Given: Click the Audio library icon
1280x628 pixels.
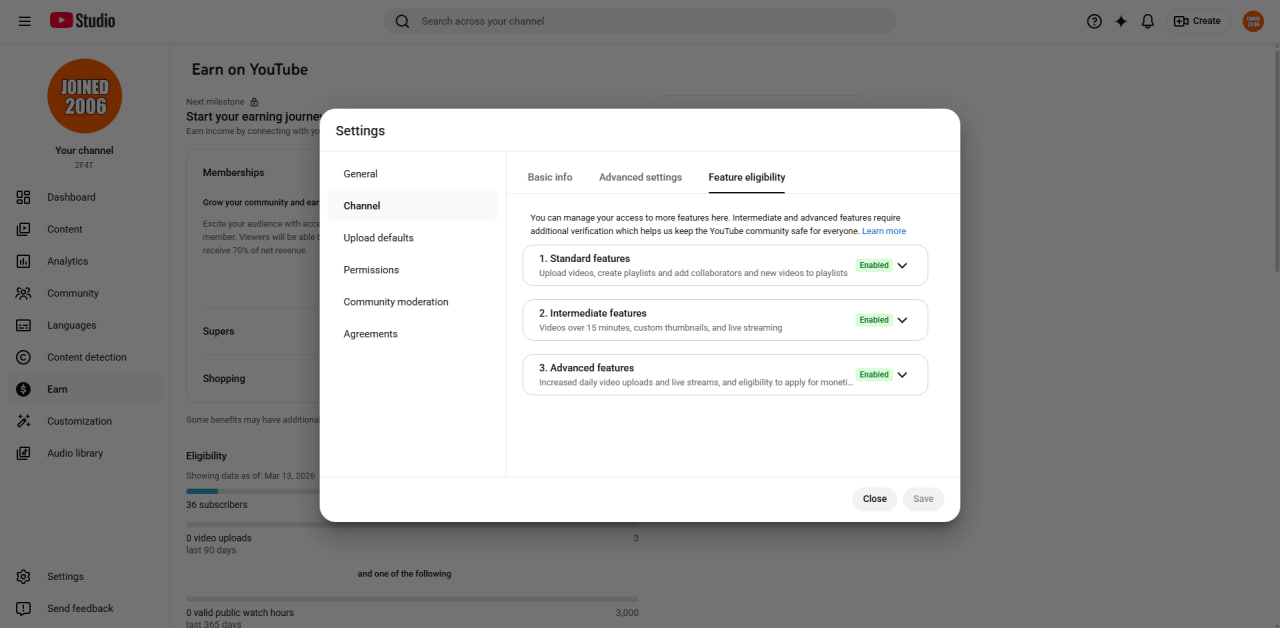Looking at the screenshot, I should click(x=24, y=453).
